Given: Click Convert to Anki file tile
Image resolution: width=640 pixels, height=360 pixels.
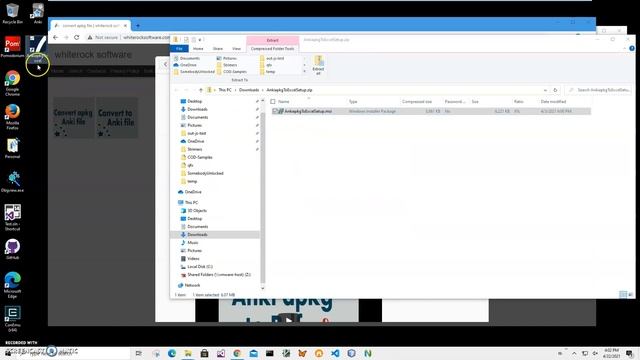Looking at the screenshot, I should (x=117, y=118).
